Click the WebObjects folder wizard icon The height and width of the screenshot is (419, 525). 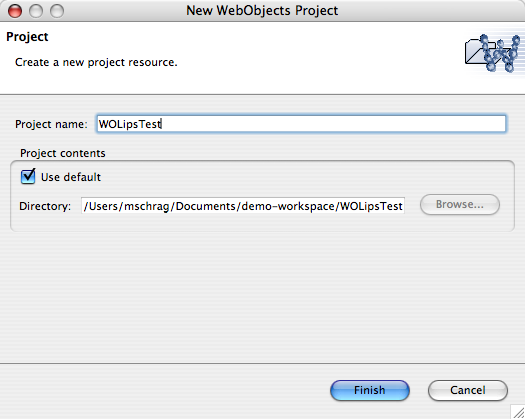click(493, 53)
